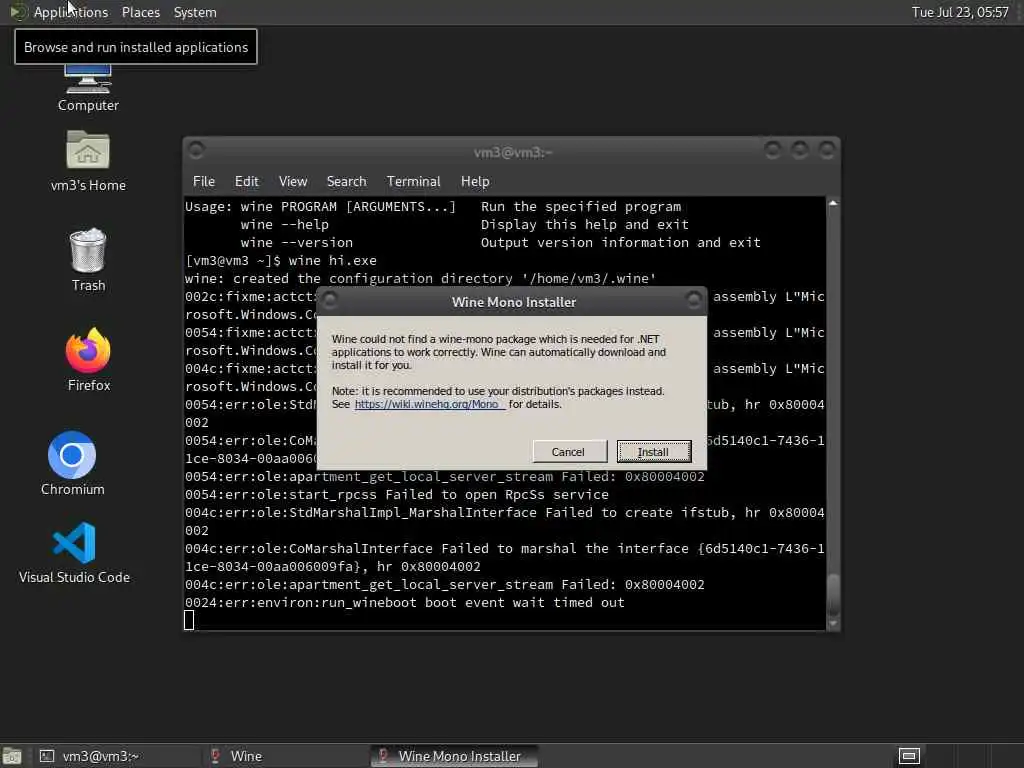Open the terminal Edit menu
Viewport: 1024px width, 768px height.
click(x=246, y=182)
